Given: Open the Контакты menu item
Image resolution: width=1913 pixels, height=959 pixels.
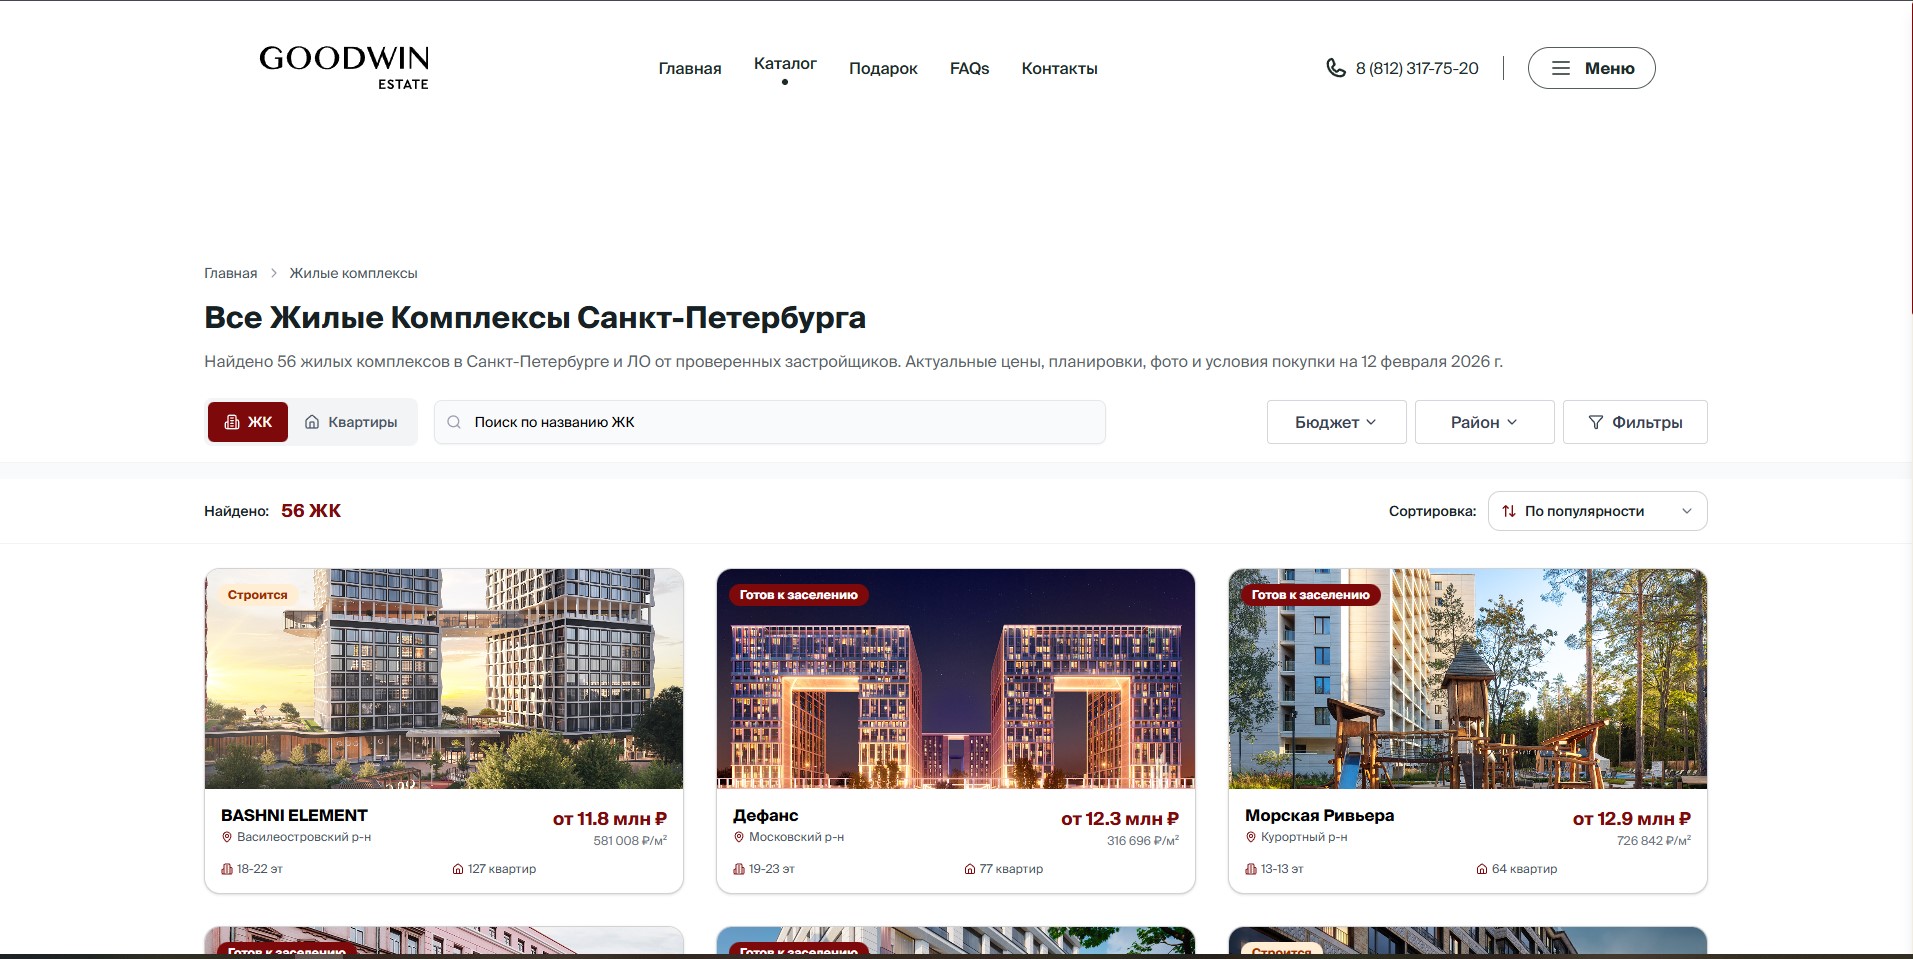Looking at the screenshot, I should coord(1059,68).
